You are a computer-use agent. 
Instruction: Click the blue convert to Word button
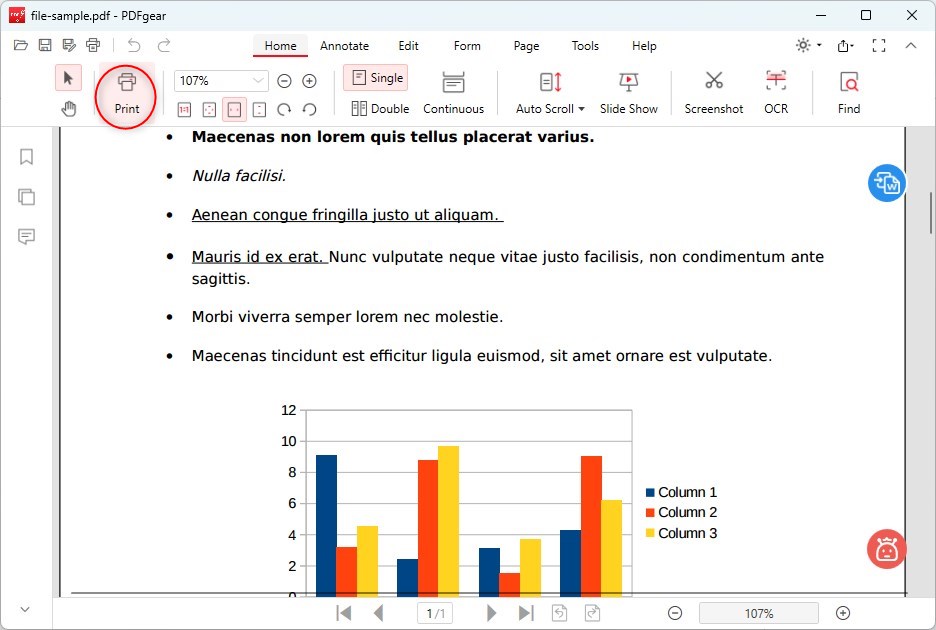(x=886, y=183)
